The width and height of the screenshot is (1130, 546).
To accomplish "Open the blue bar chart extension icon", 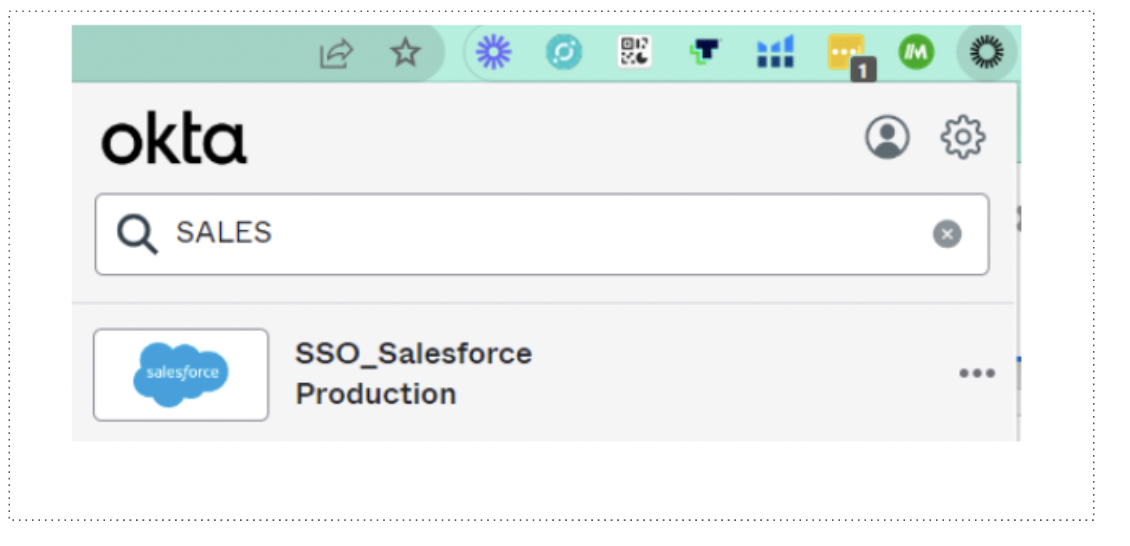I will [x=775, y=52].
